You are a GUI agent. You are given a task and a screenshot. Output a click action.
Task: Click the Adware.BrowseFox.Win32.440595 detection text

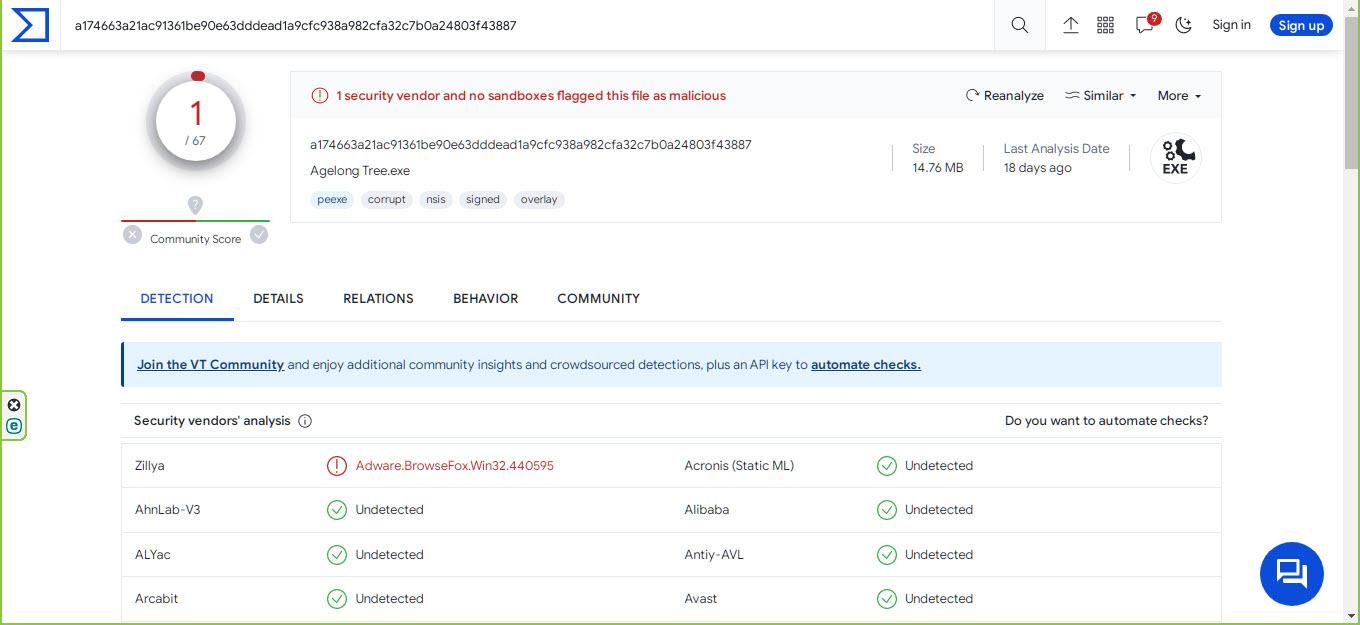tap(455, 466)
